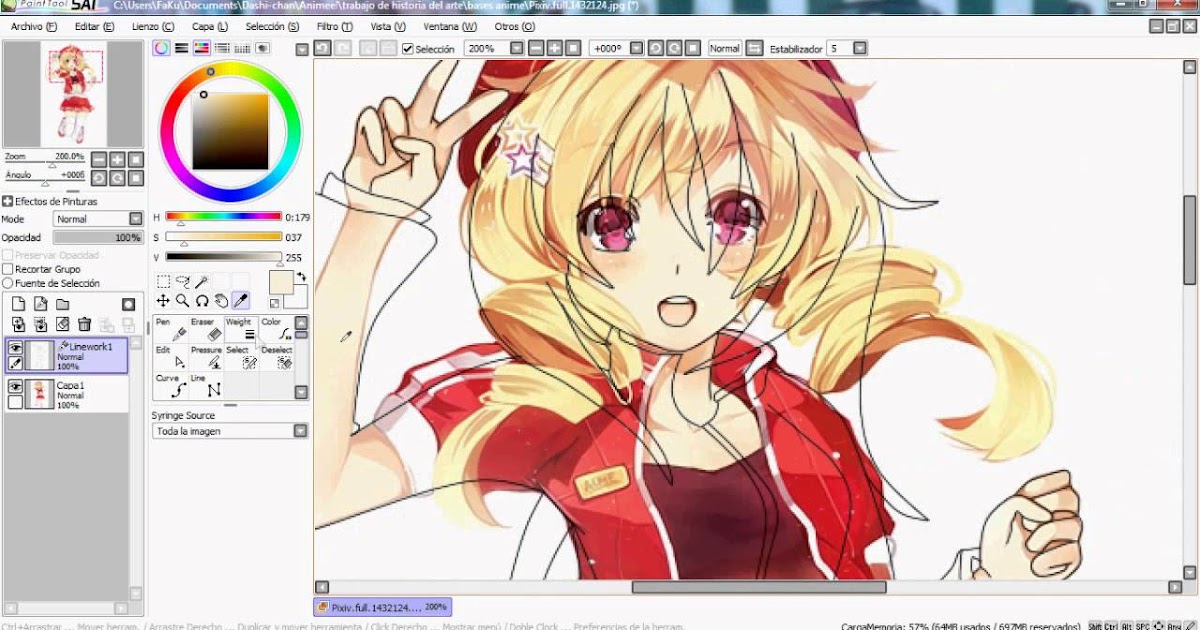Flip the view horizontally
This screenshot has width=1200, height=630.
click(755, 48)
